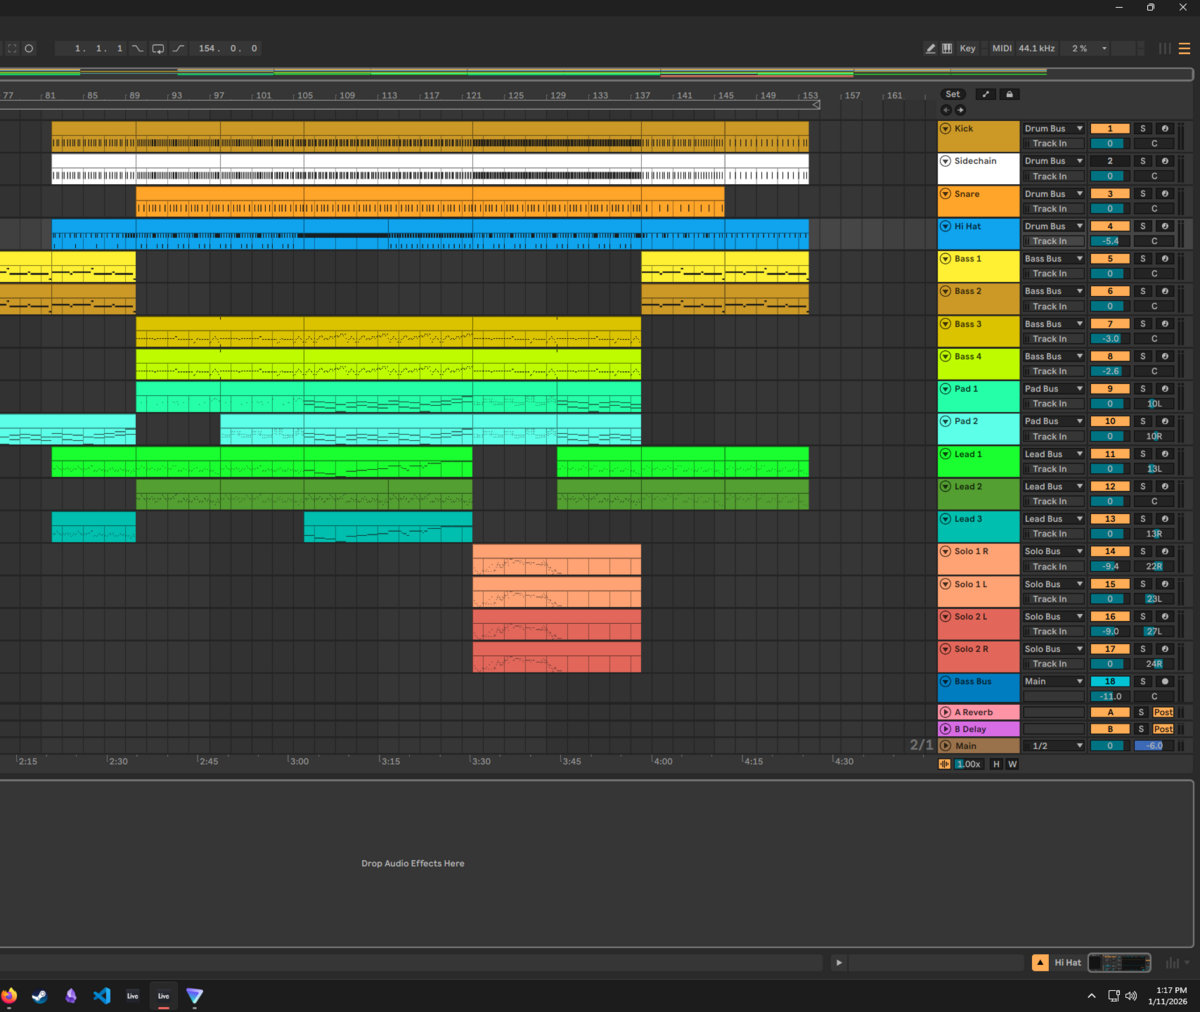Solo the Kick track
Image resolution: width=1200 pixels, height=1012 pixels.
click(1143, 129)
